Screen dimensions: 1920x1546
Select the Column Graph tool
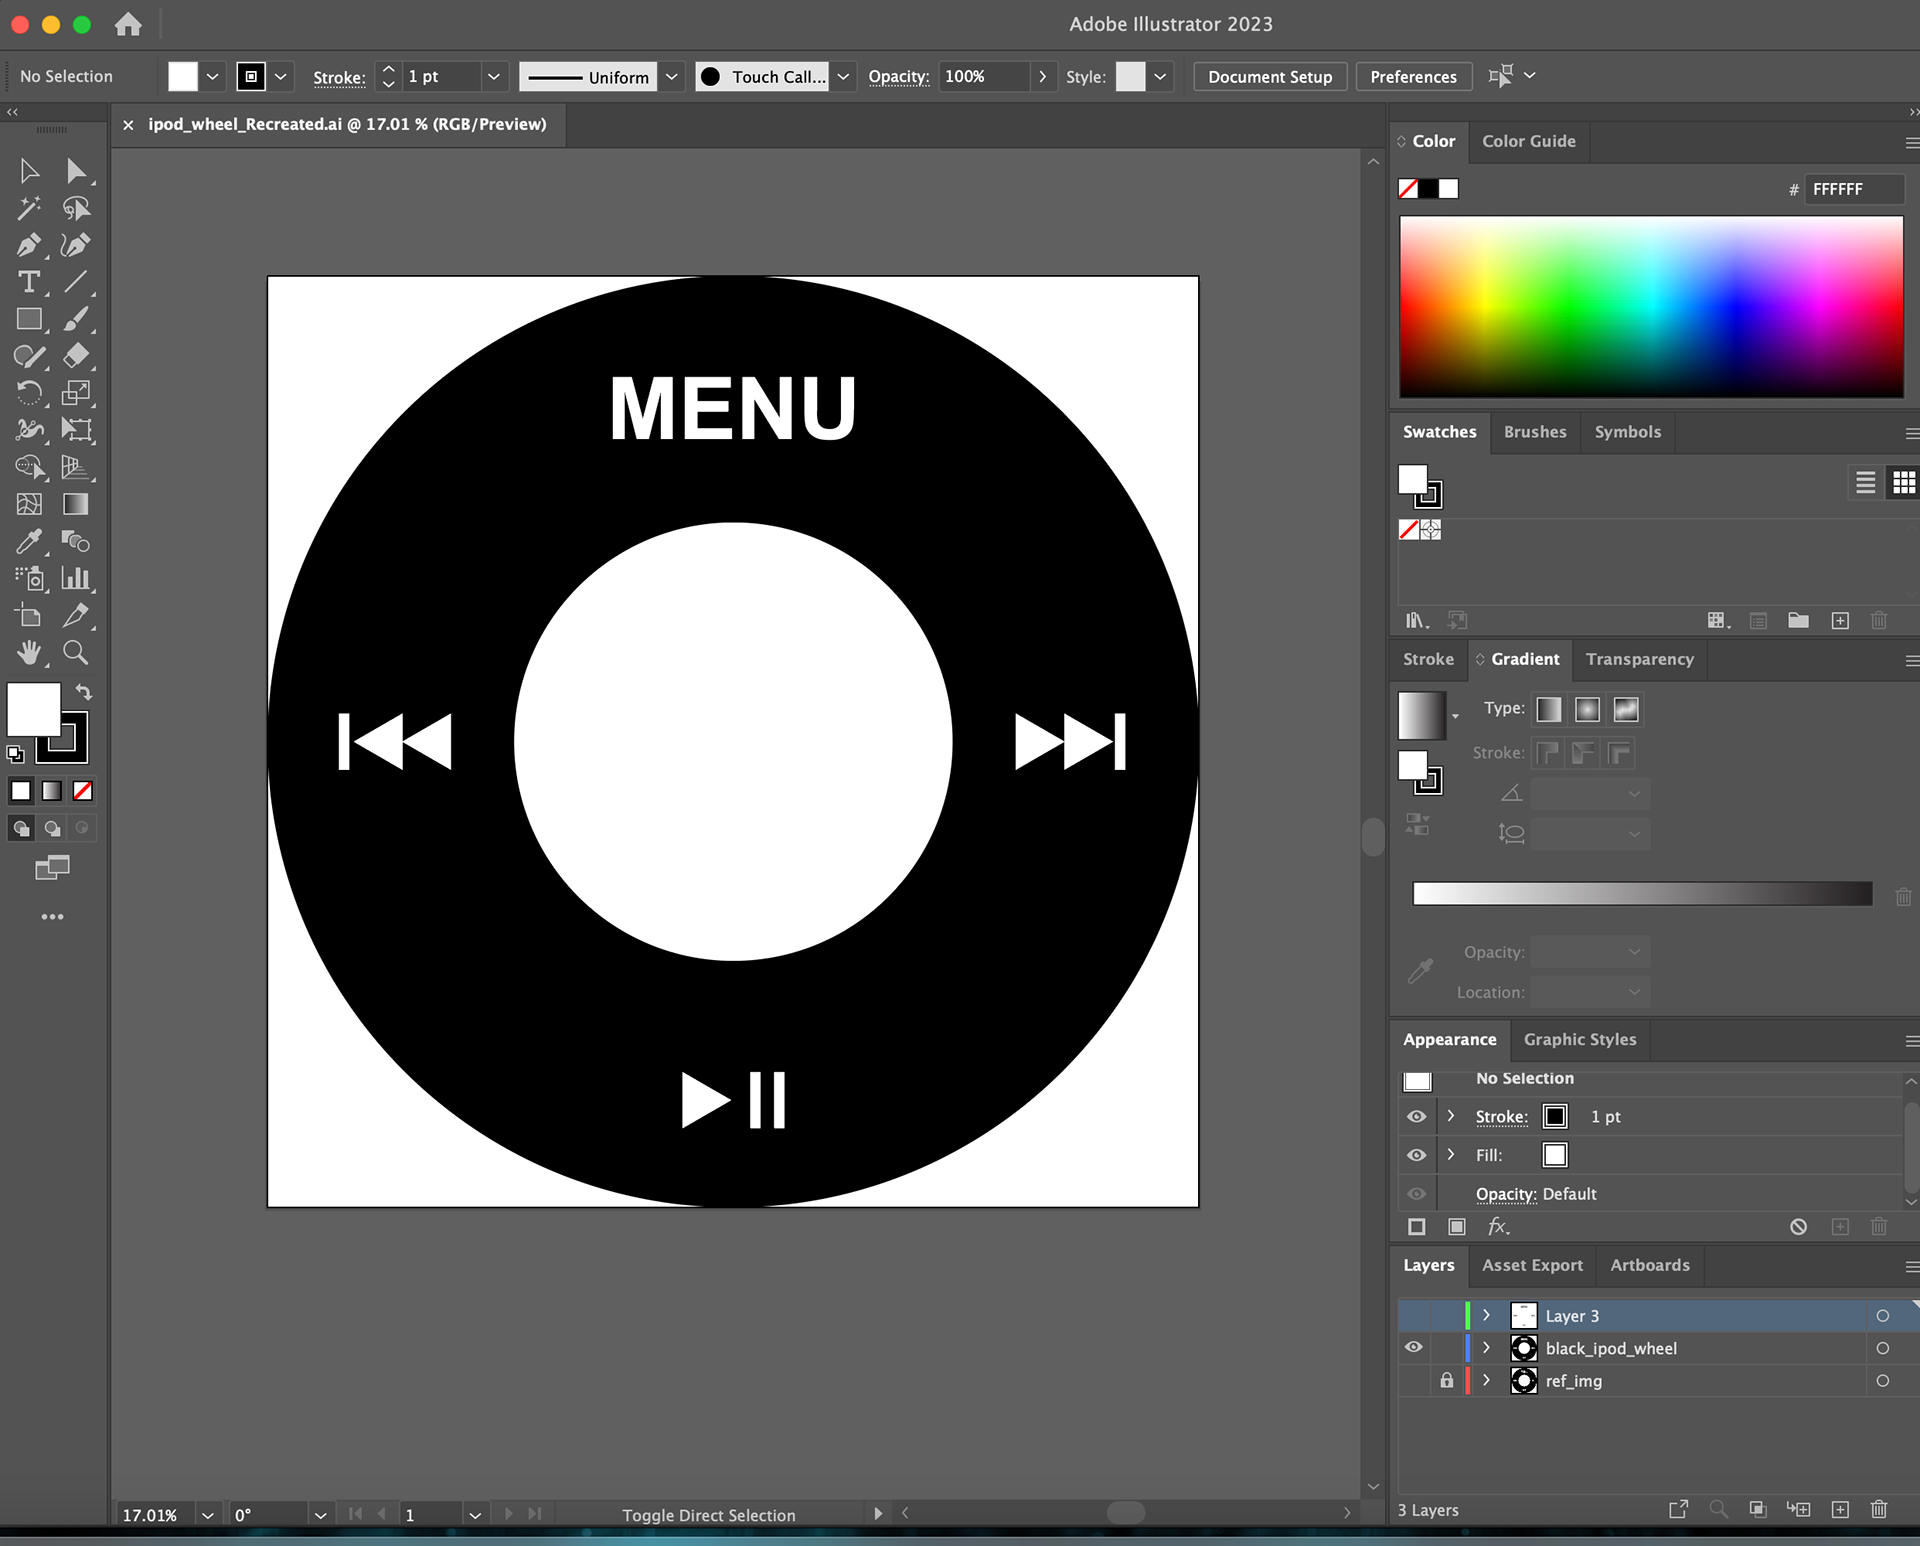pyautogui.click(x=76, y=578)
